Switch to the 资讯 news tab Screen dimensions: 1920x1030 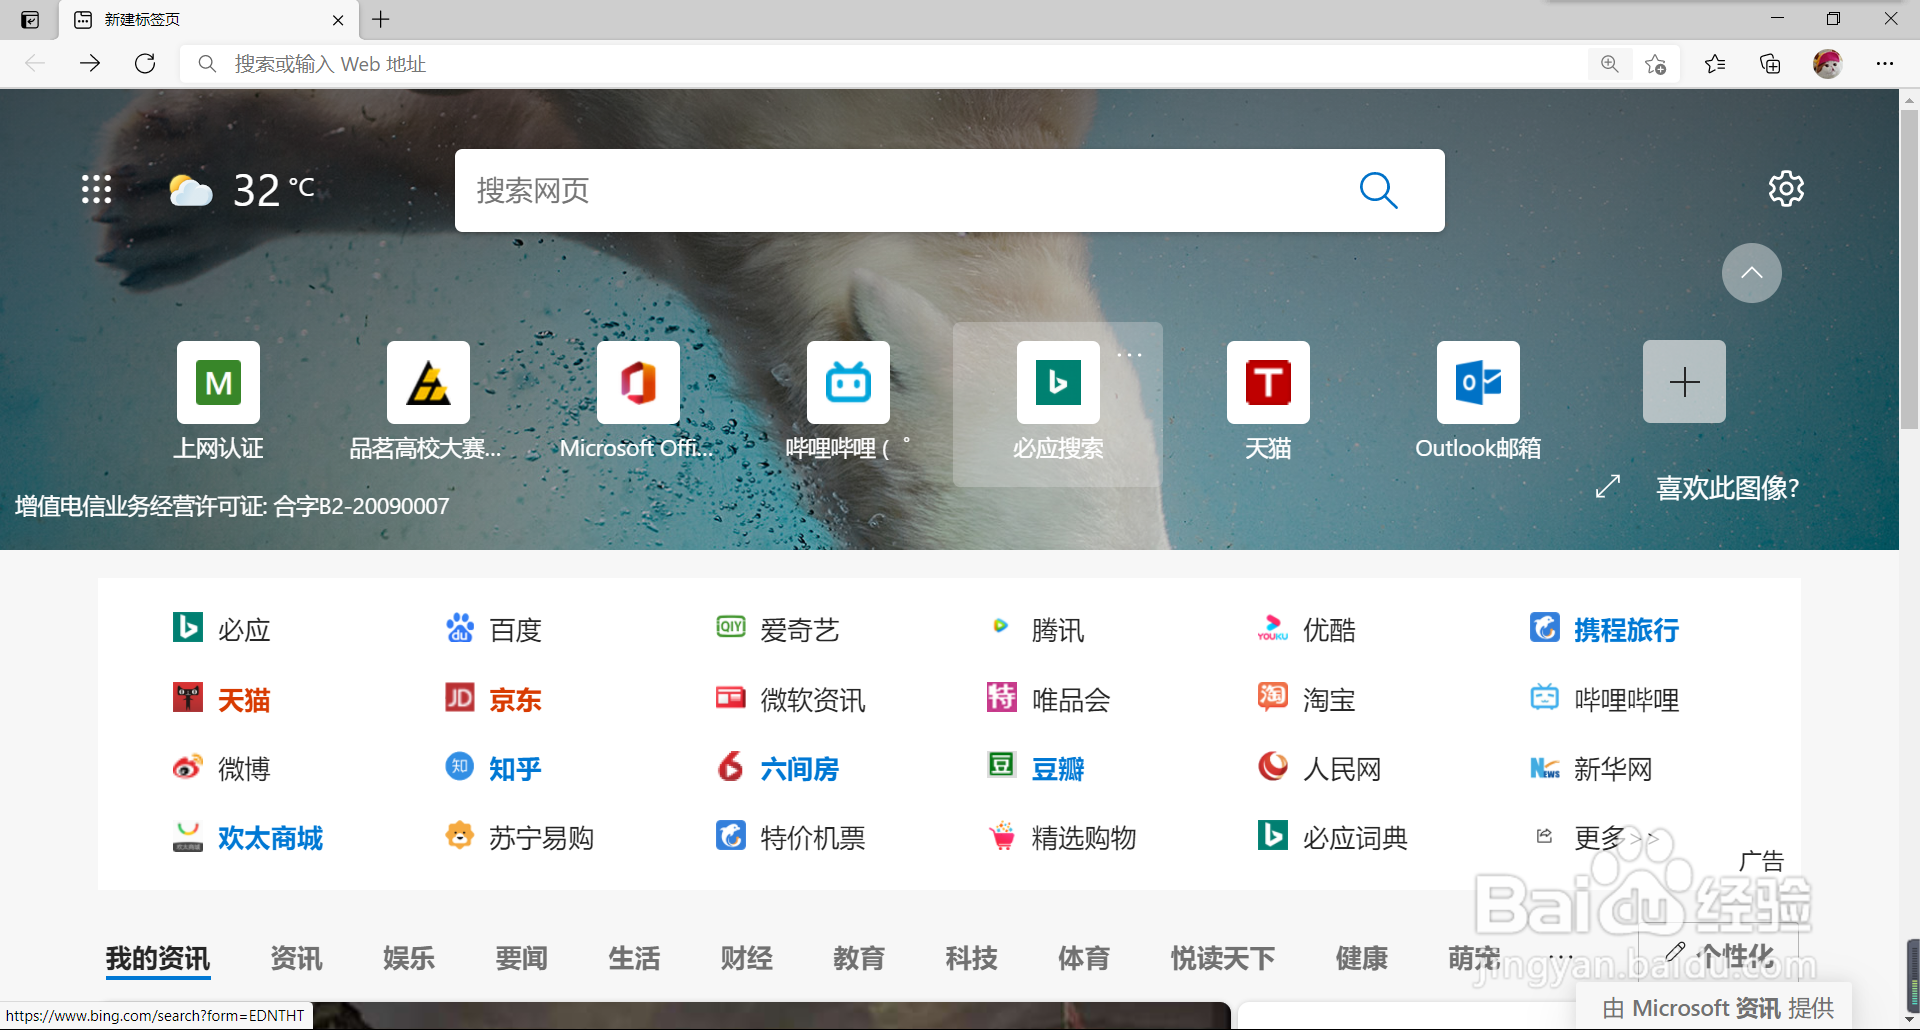297,958
